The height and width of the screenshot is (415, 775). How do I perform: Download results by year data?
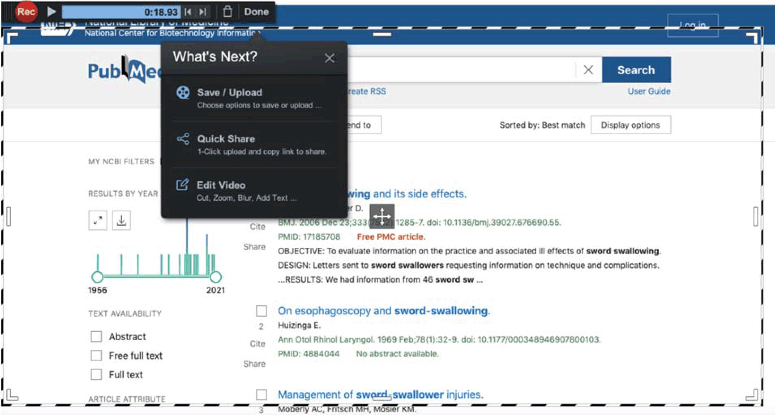121,220
